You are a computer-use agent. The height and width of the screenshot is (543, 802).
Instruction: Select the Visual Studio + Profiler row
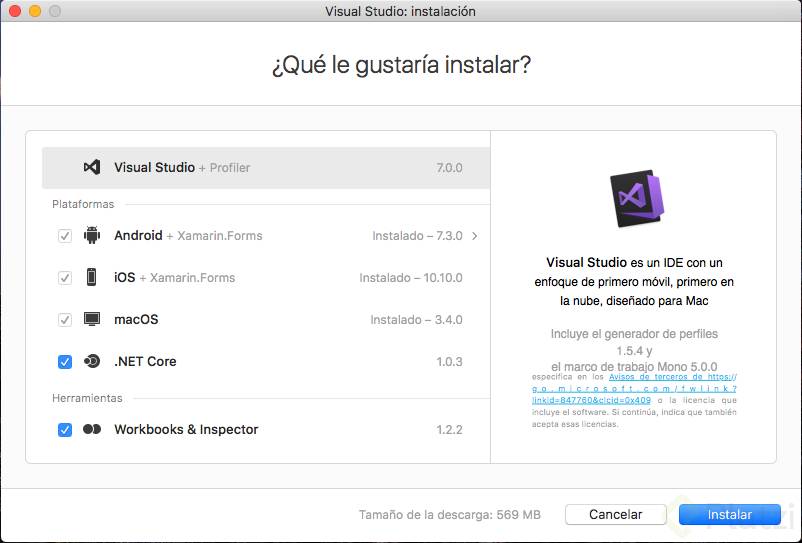tap(266, 168)
